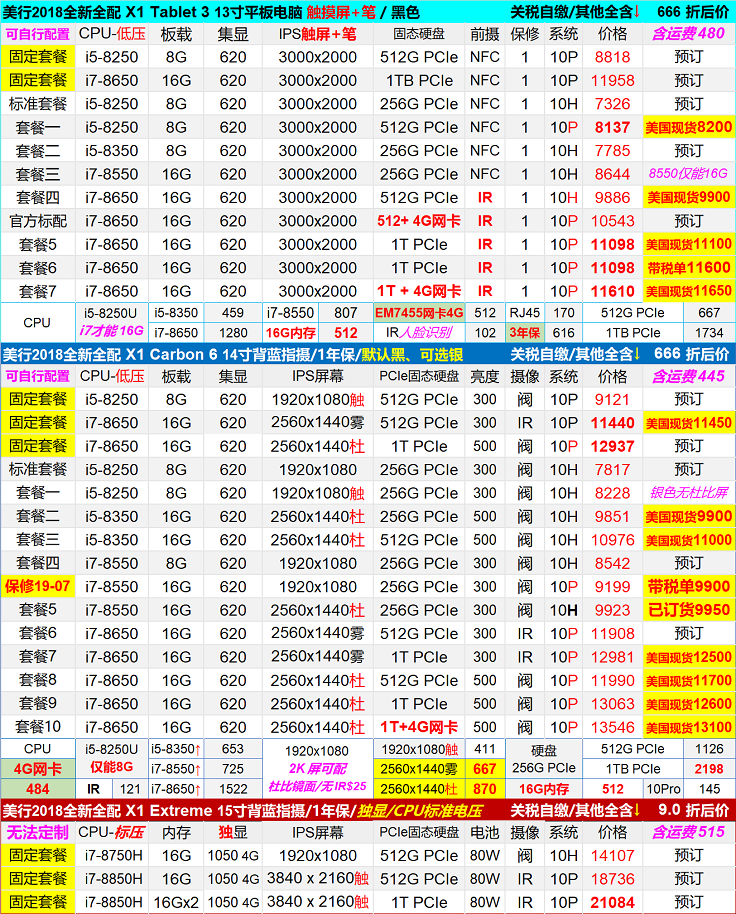Click the upgrade price 1734

[x=709, y=333]
